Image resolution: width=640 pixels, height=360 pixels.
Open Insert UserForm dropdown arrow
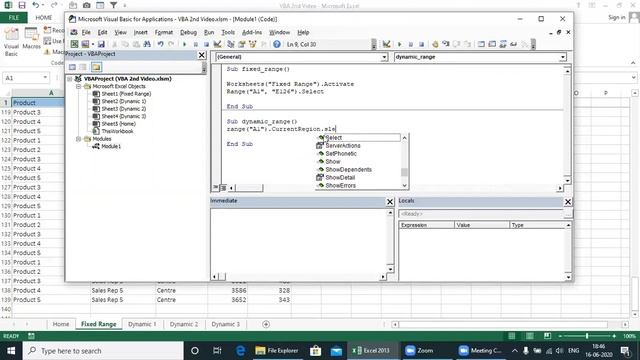(x=93, y=44)
